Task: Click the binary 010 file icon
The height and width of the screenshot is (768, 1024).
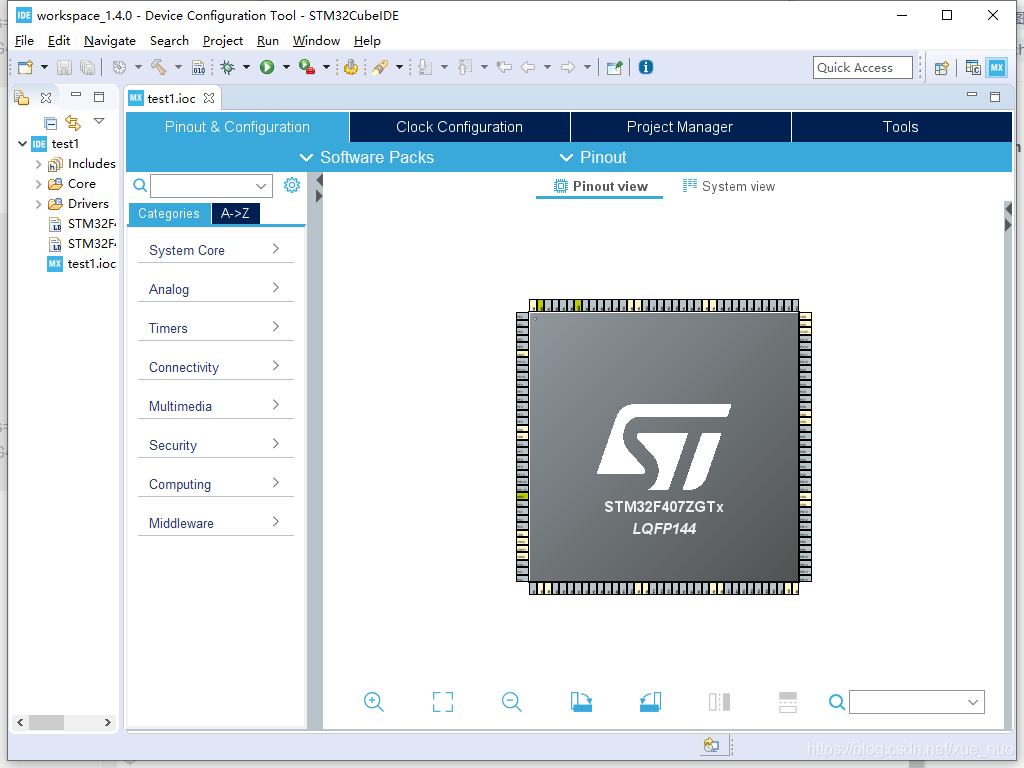Action: coord(199,67)
